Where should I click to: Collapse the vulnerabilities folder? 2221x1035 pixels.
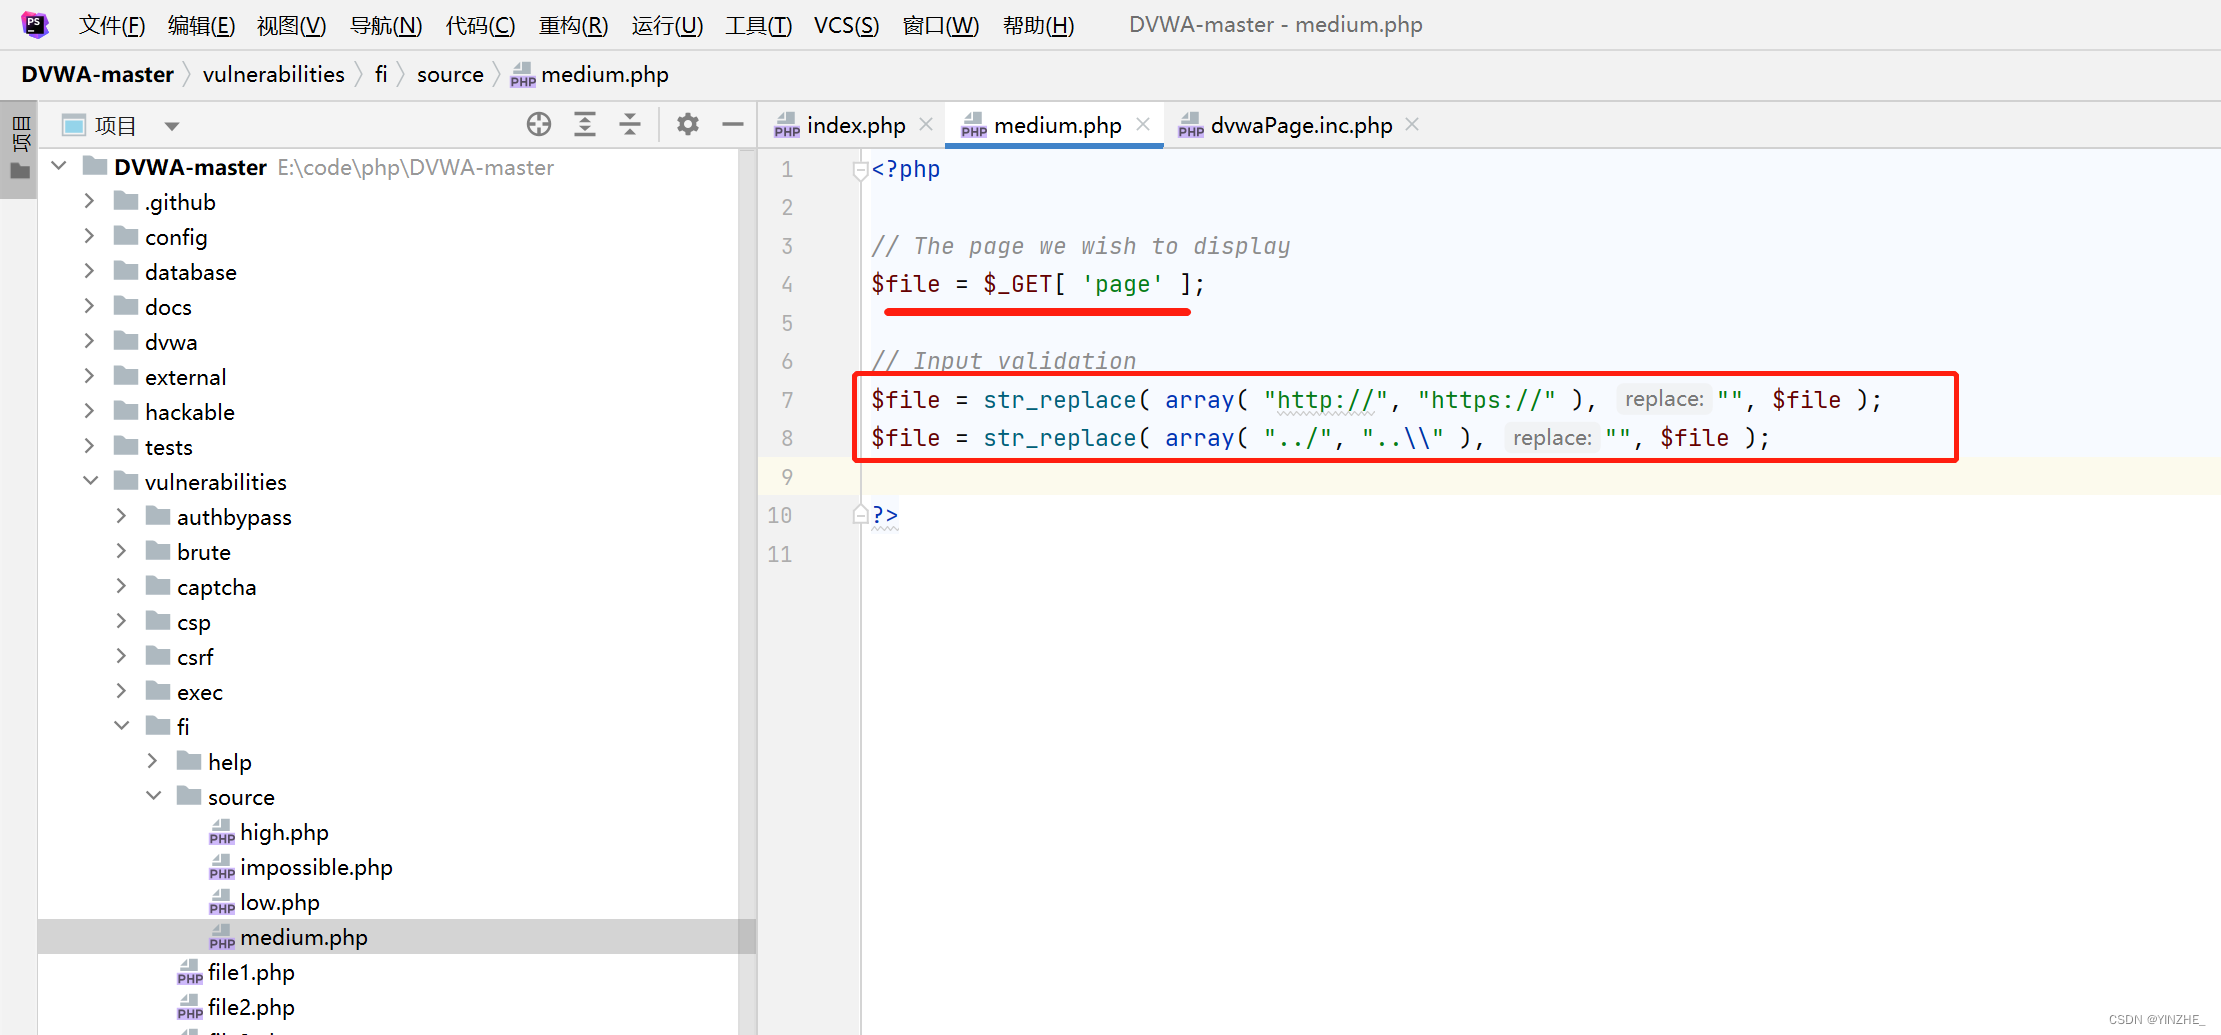(x=90, y=481)
